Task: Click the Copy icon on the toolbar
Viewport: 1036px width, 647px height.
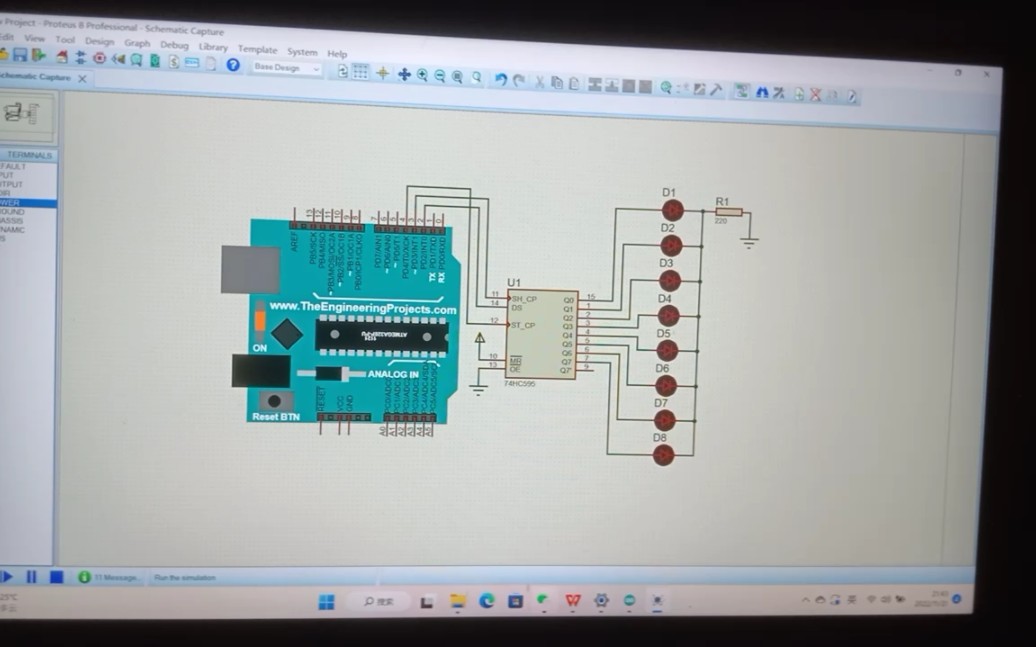Action: pyautogui.click(x=557, y=81)
